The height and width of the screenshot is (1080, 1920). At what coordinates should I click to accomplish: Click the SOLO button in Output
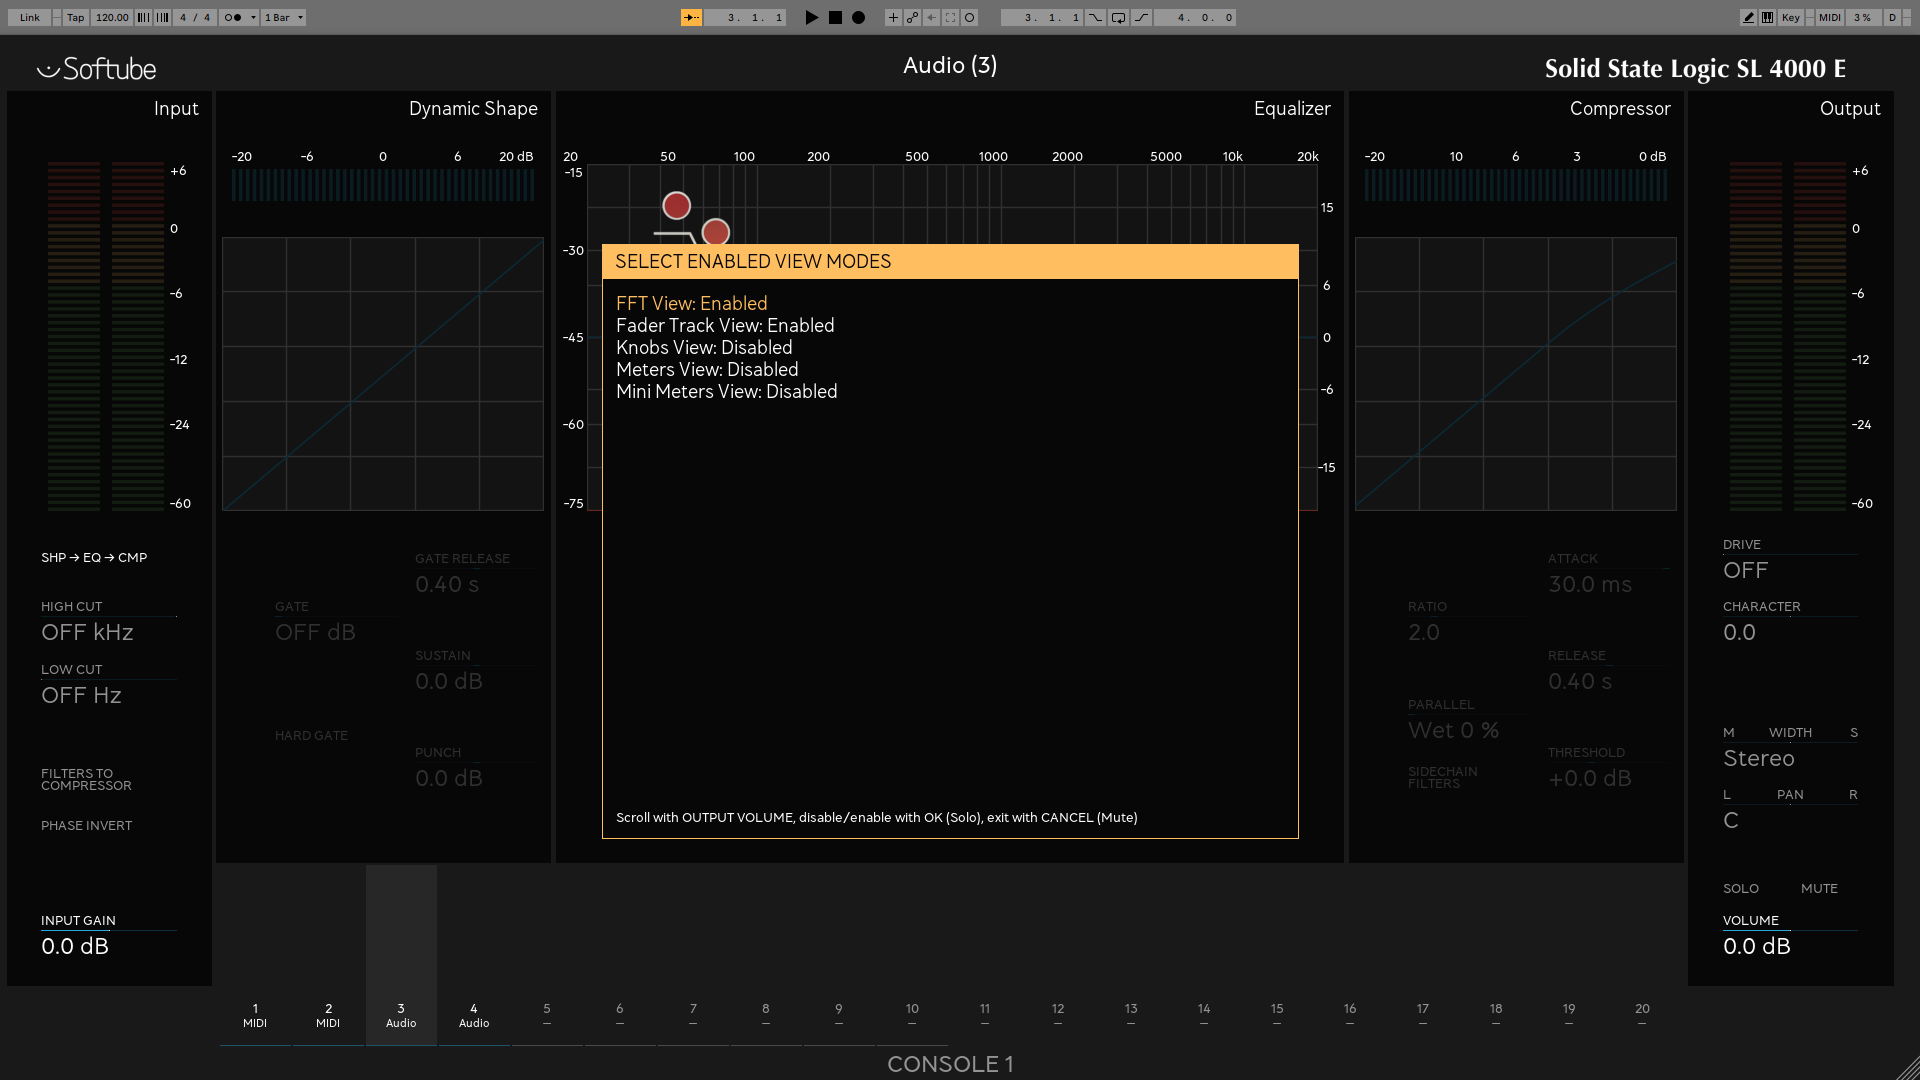coord(1740,888)
